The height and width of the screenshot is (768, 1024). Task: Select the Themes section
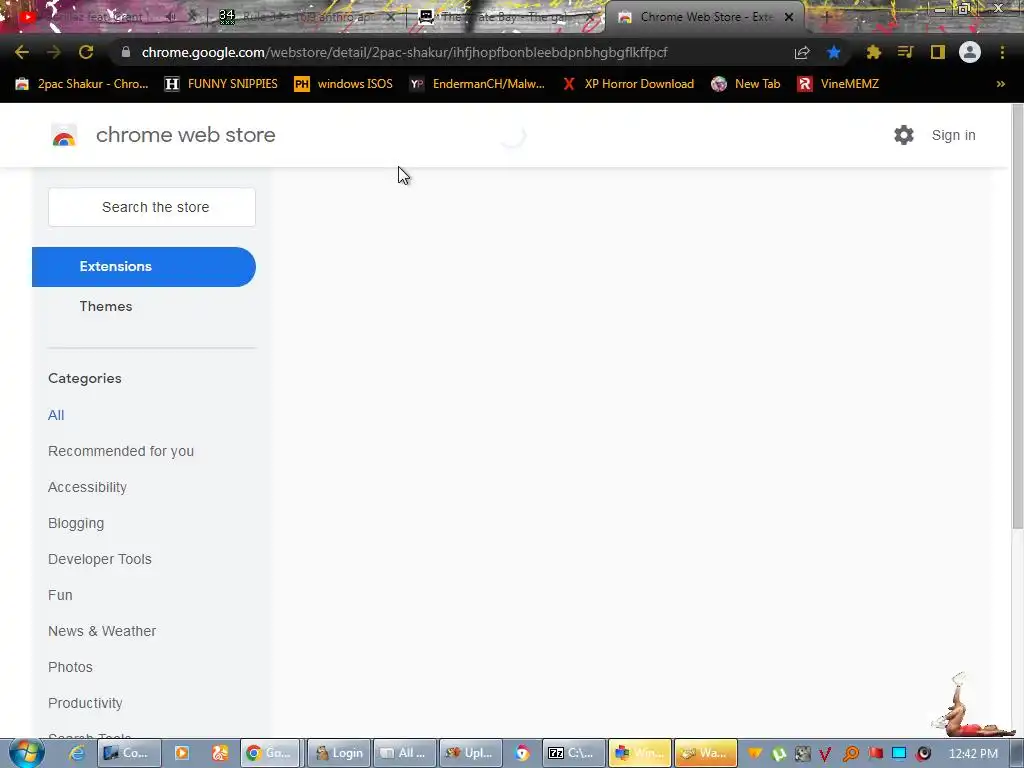(106, 306)
